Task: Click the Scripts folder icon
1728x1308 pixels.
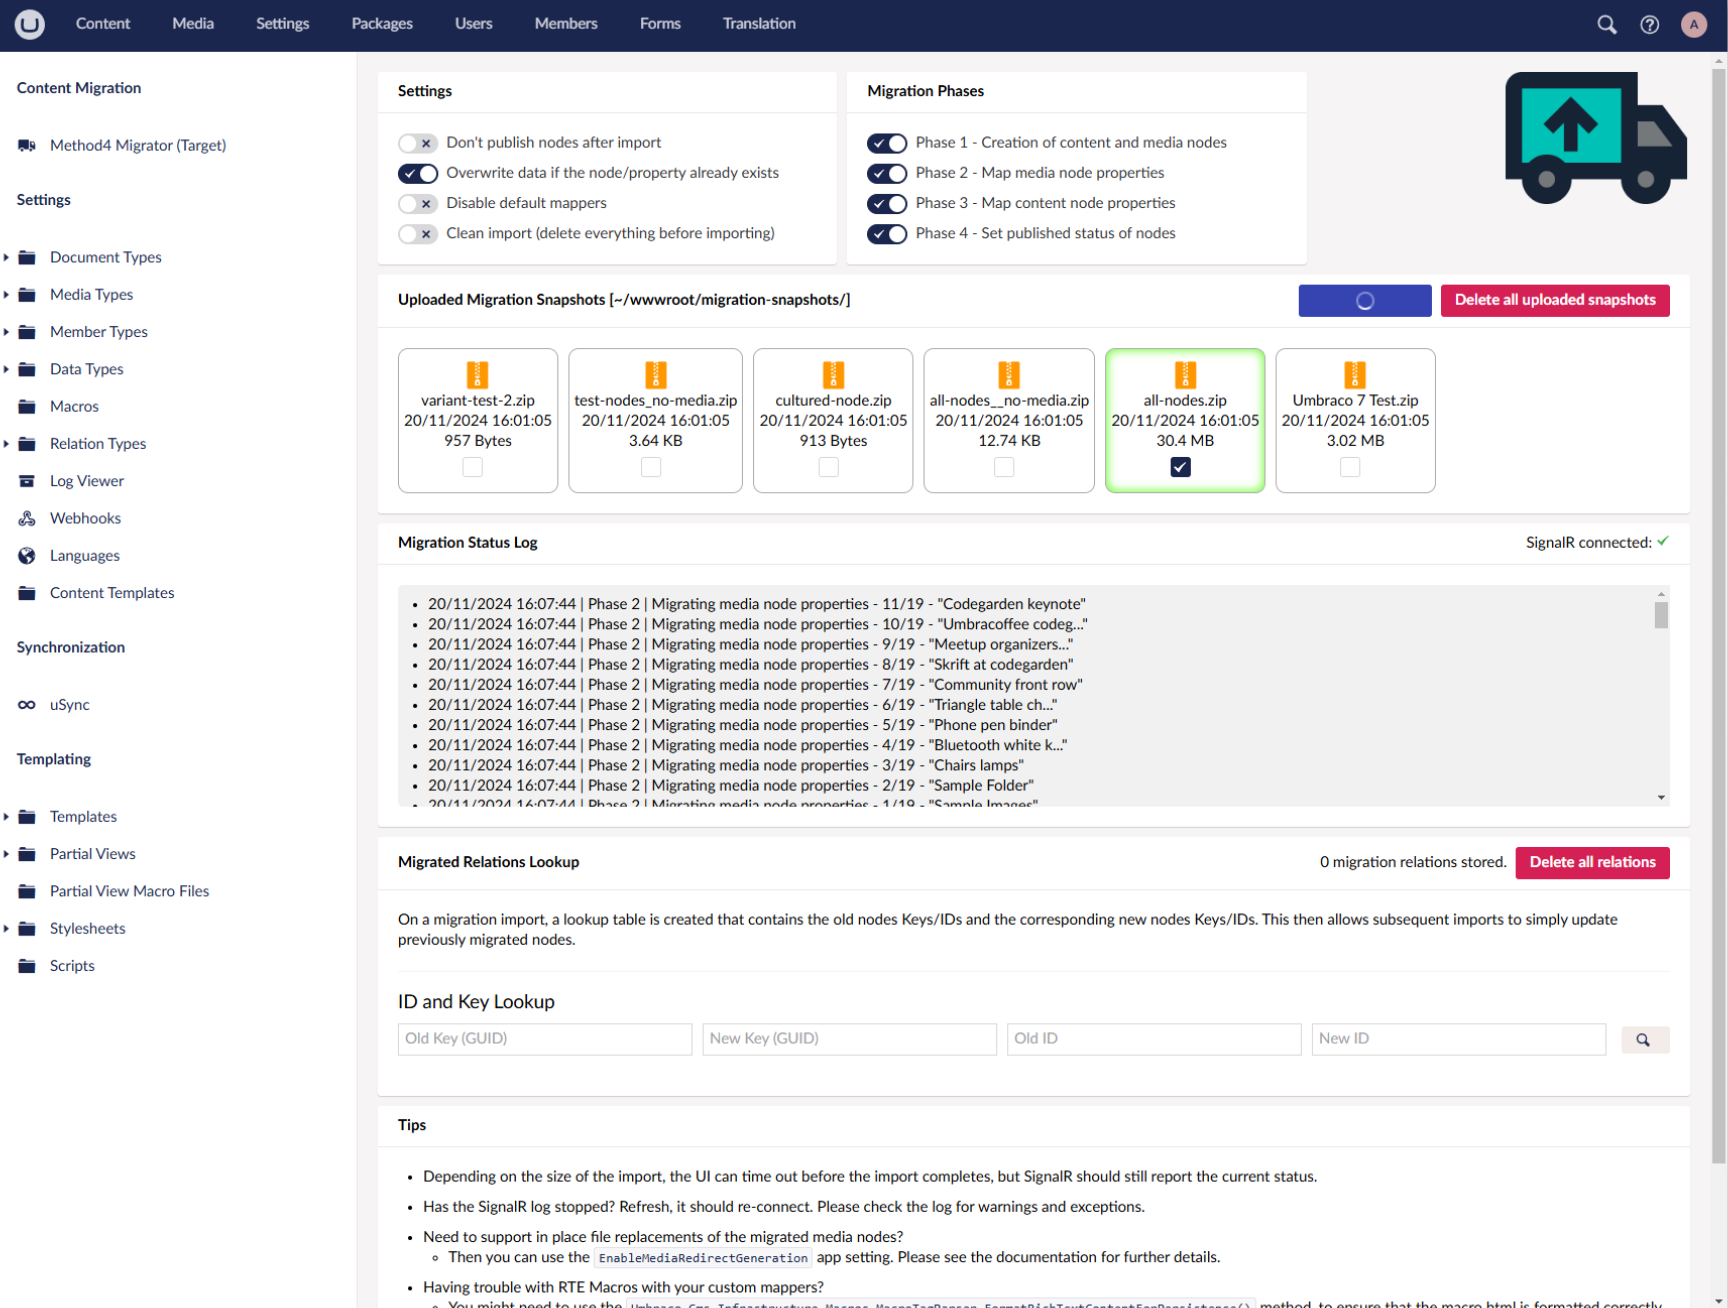Action: point(27,966)
